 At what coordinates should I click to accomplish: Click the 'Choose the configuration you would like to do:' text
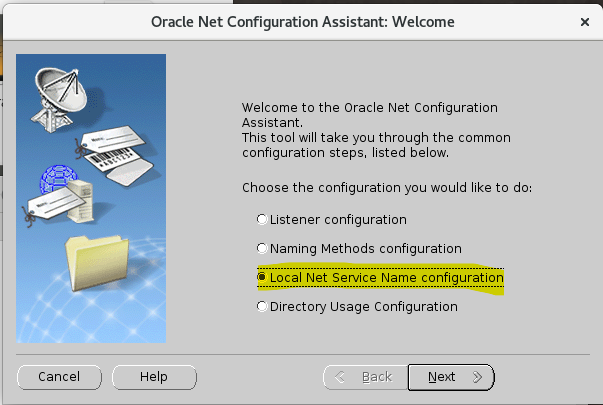click(386, 188)
